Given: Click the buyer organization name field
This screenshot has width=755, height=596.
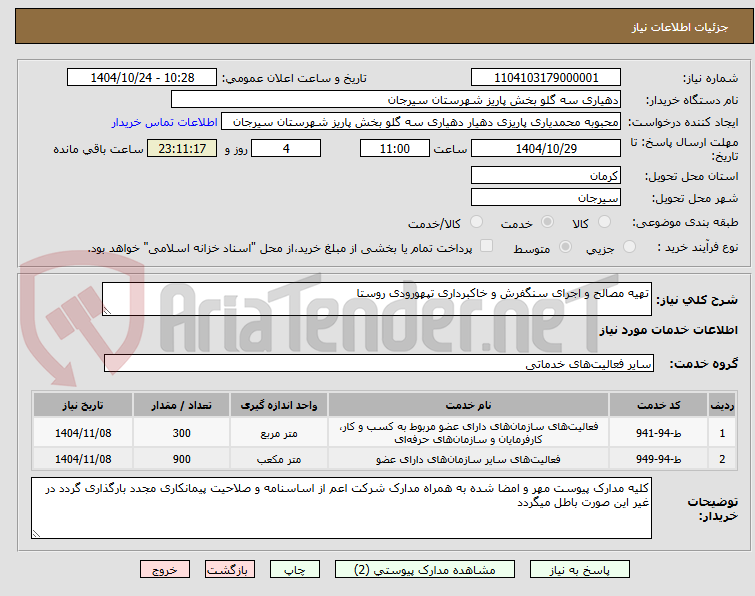Looking at the screenshot, I should (x=396, y=100).
